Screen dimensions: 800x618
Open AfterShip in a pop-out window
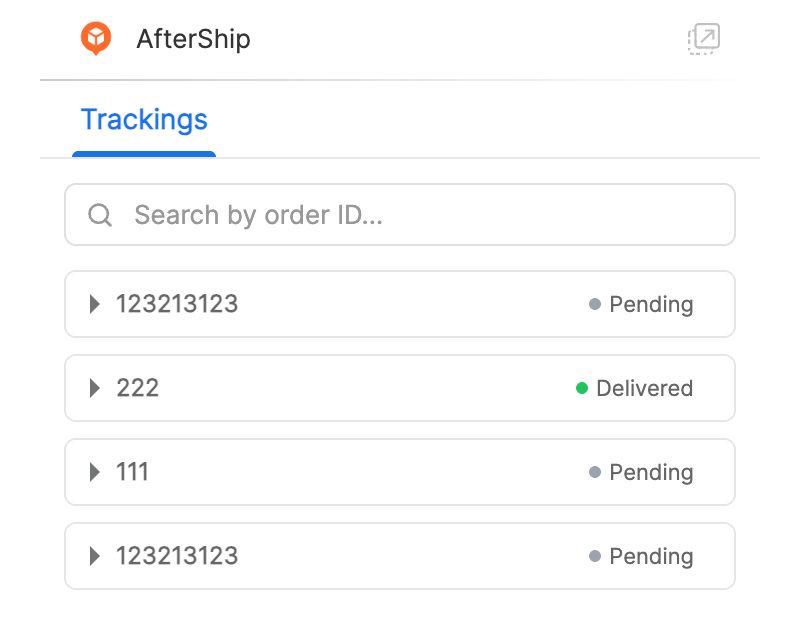coord(704,40)
